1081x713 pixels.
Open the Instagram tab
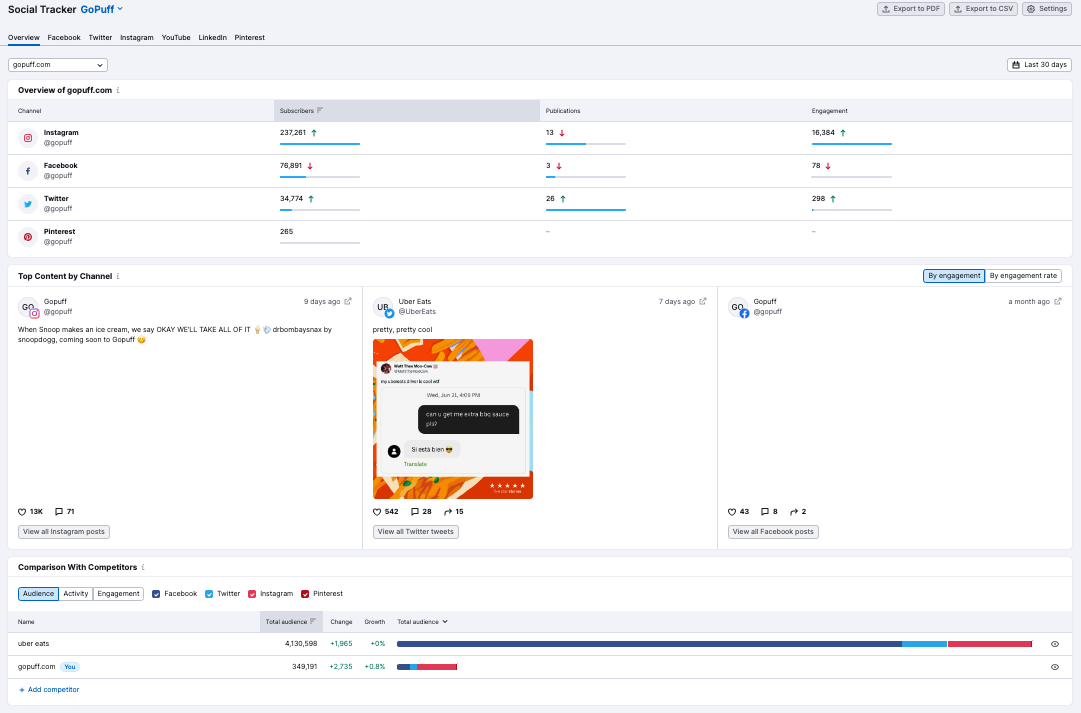point(137,38)
